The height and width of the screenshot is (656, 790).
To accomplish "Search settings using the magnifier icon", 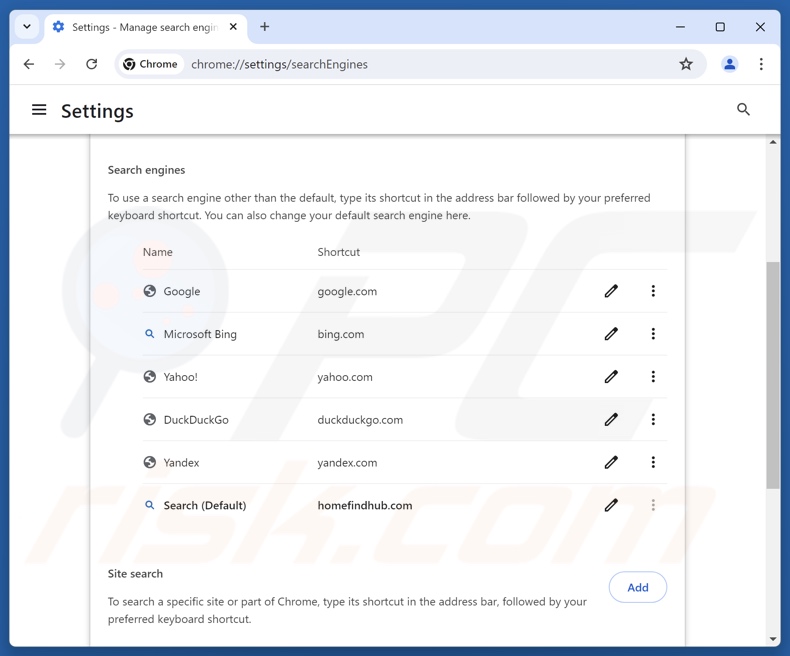I will [x=743, y=109].
